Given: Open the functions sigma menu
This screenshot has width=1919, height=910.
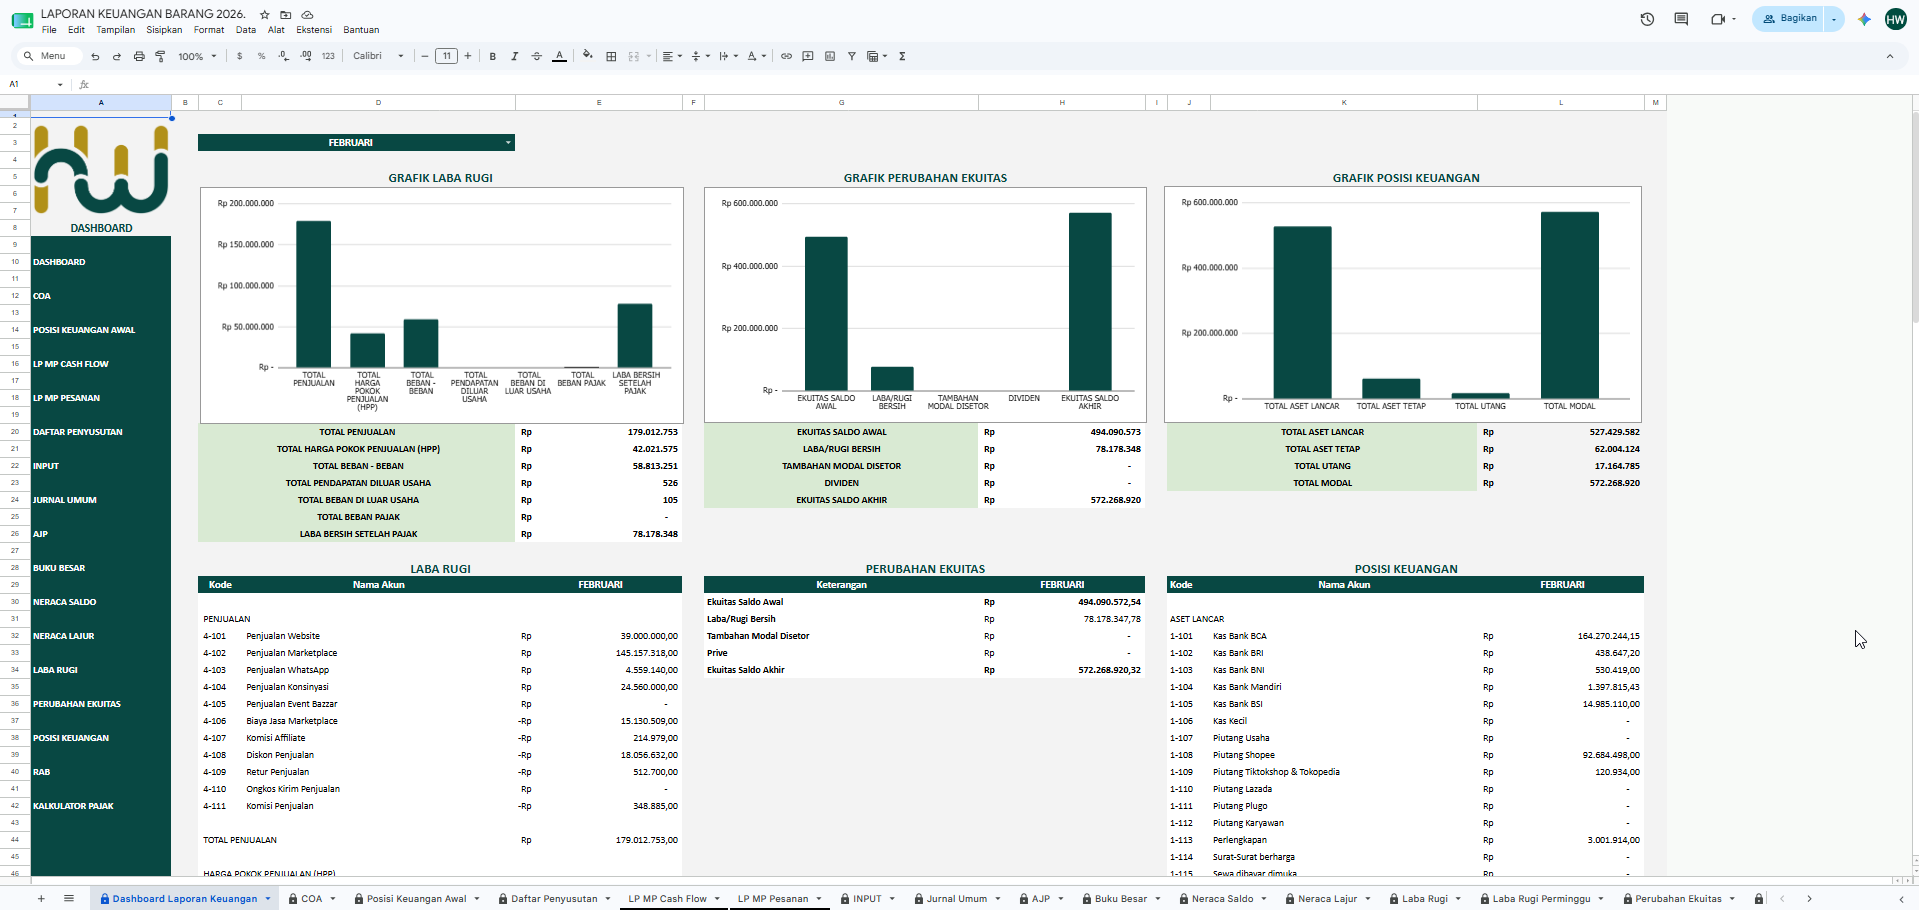Looking at the screenshot, I should pyautogui.click(x=902, y=57).
